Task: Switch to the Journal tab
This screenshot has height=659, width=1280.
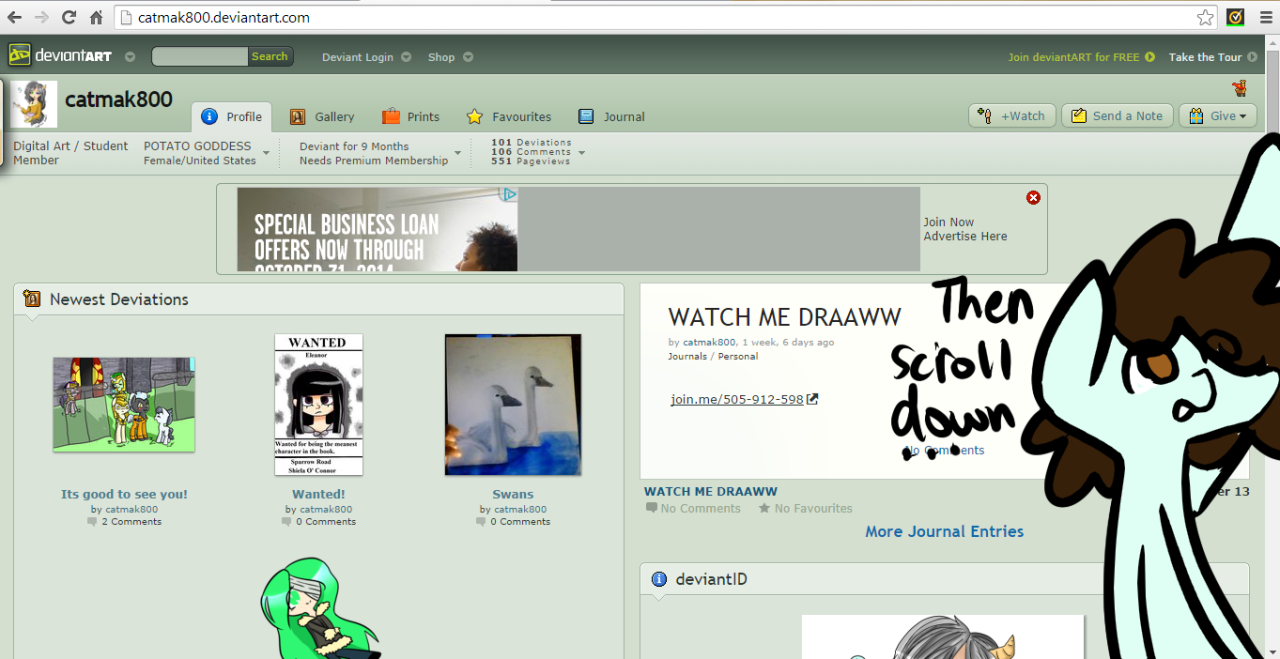Action: pyautogui.click(x=612, y=117)
